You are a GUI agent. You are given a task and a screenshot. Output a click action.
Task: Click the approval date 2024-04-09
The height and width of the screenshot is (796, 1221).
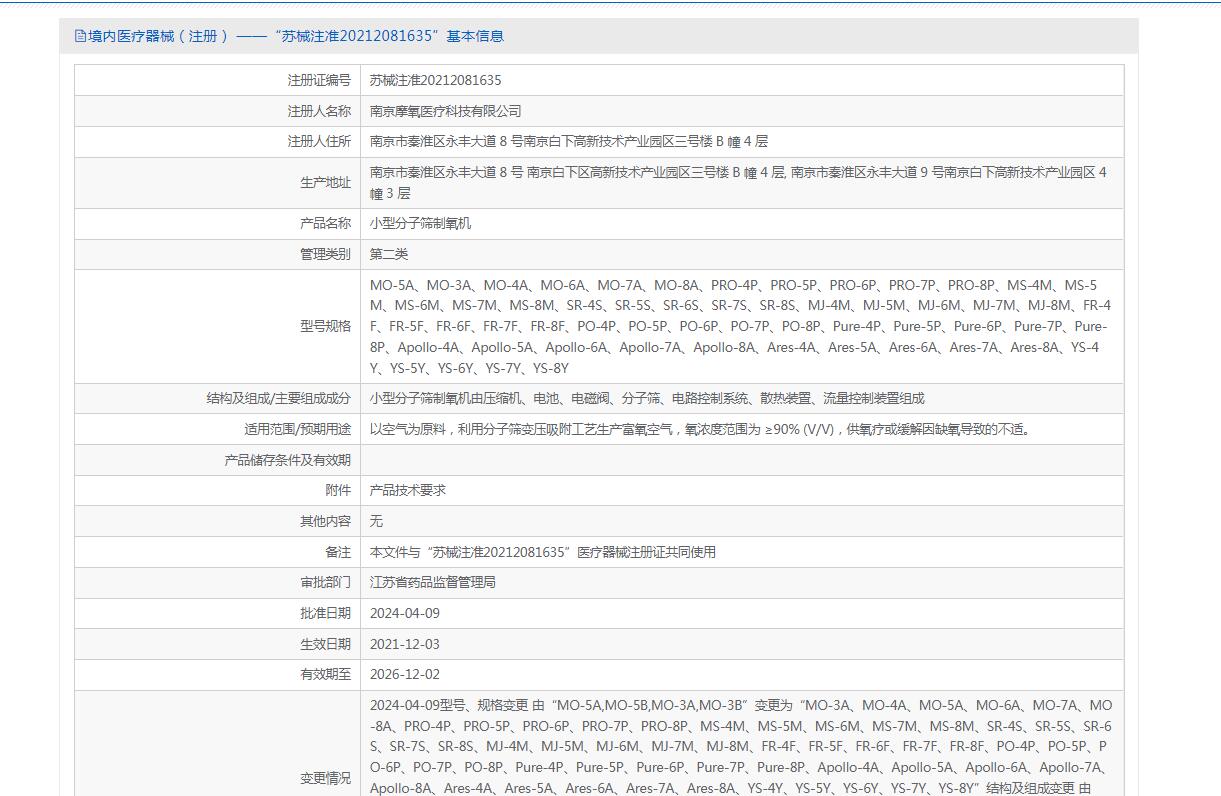click(405, 613)
